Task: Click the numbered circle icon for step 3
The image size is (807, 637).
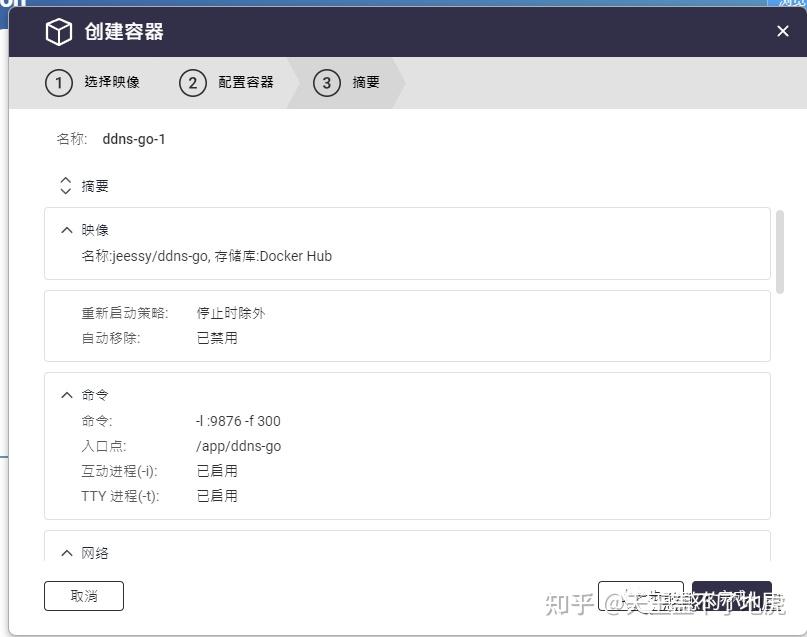Action: [327, 83]
